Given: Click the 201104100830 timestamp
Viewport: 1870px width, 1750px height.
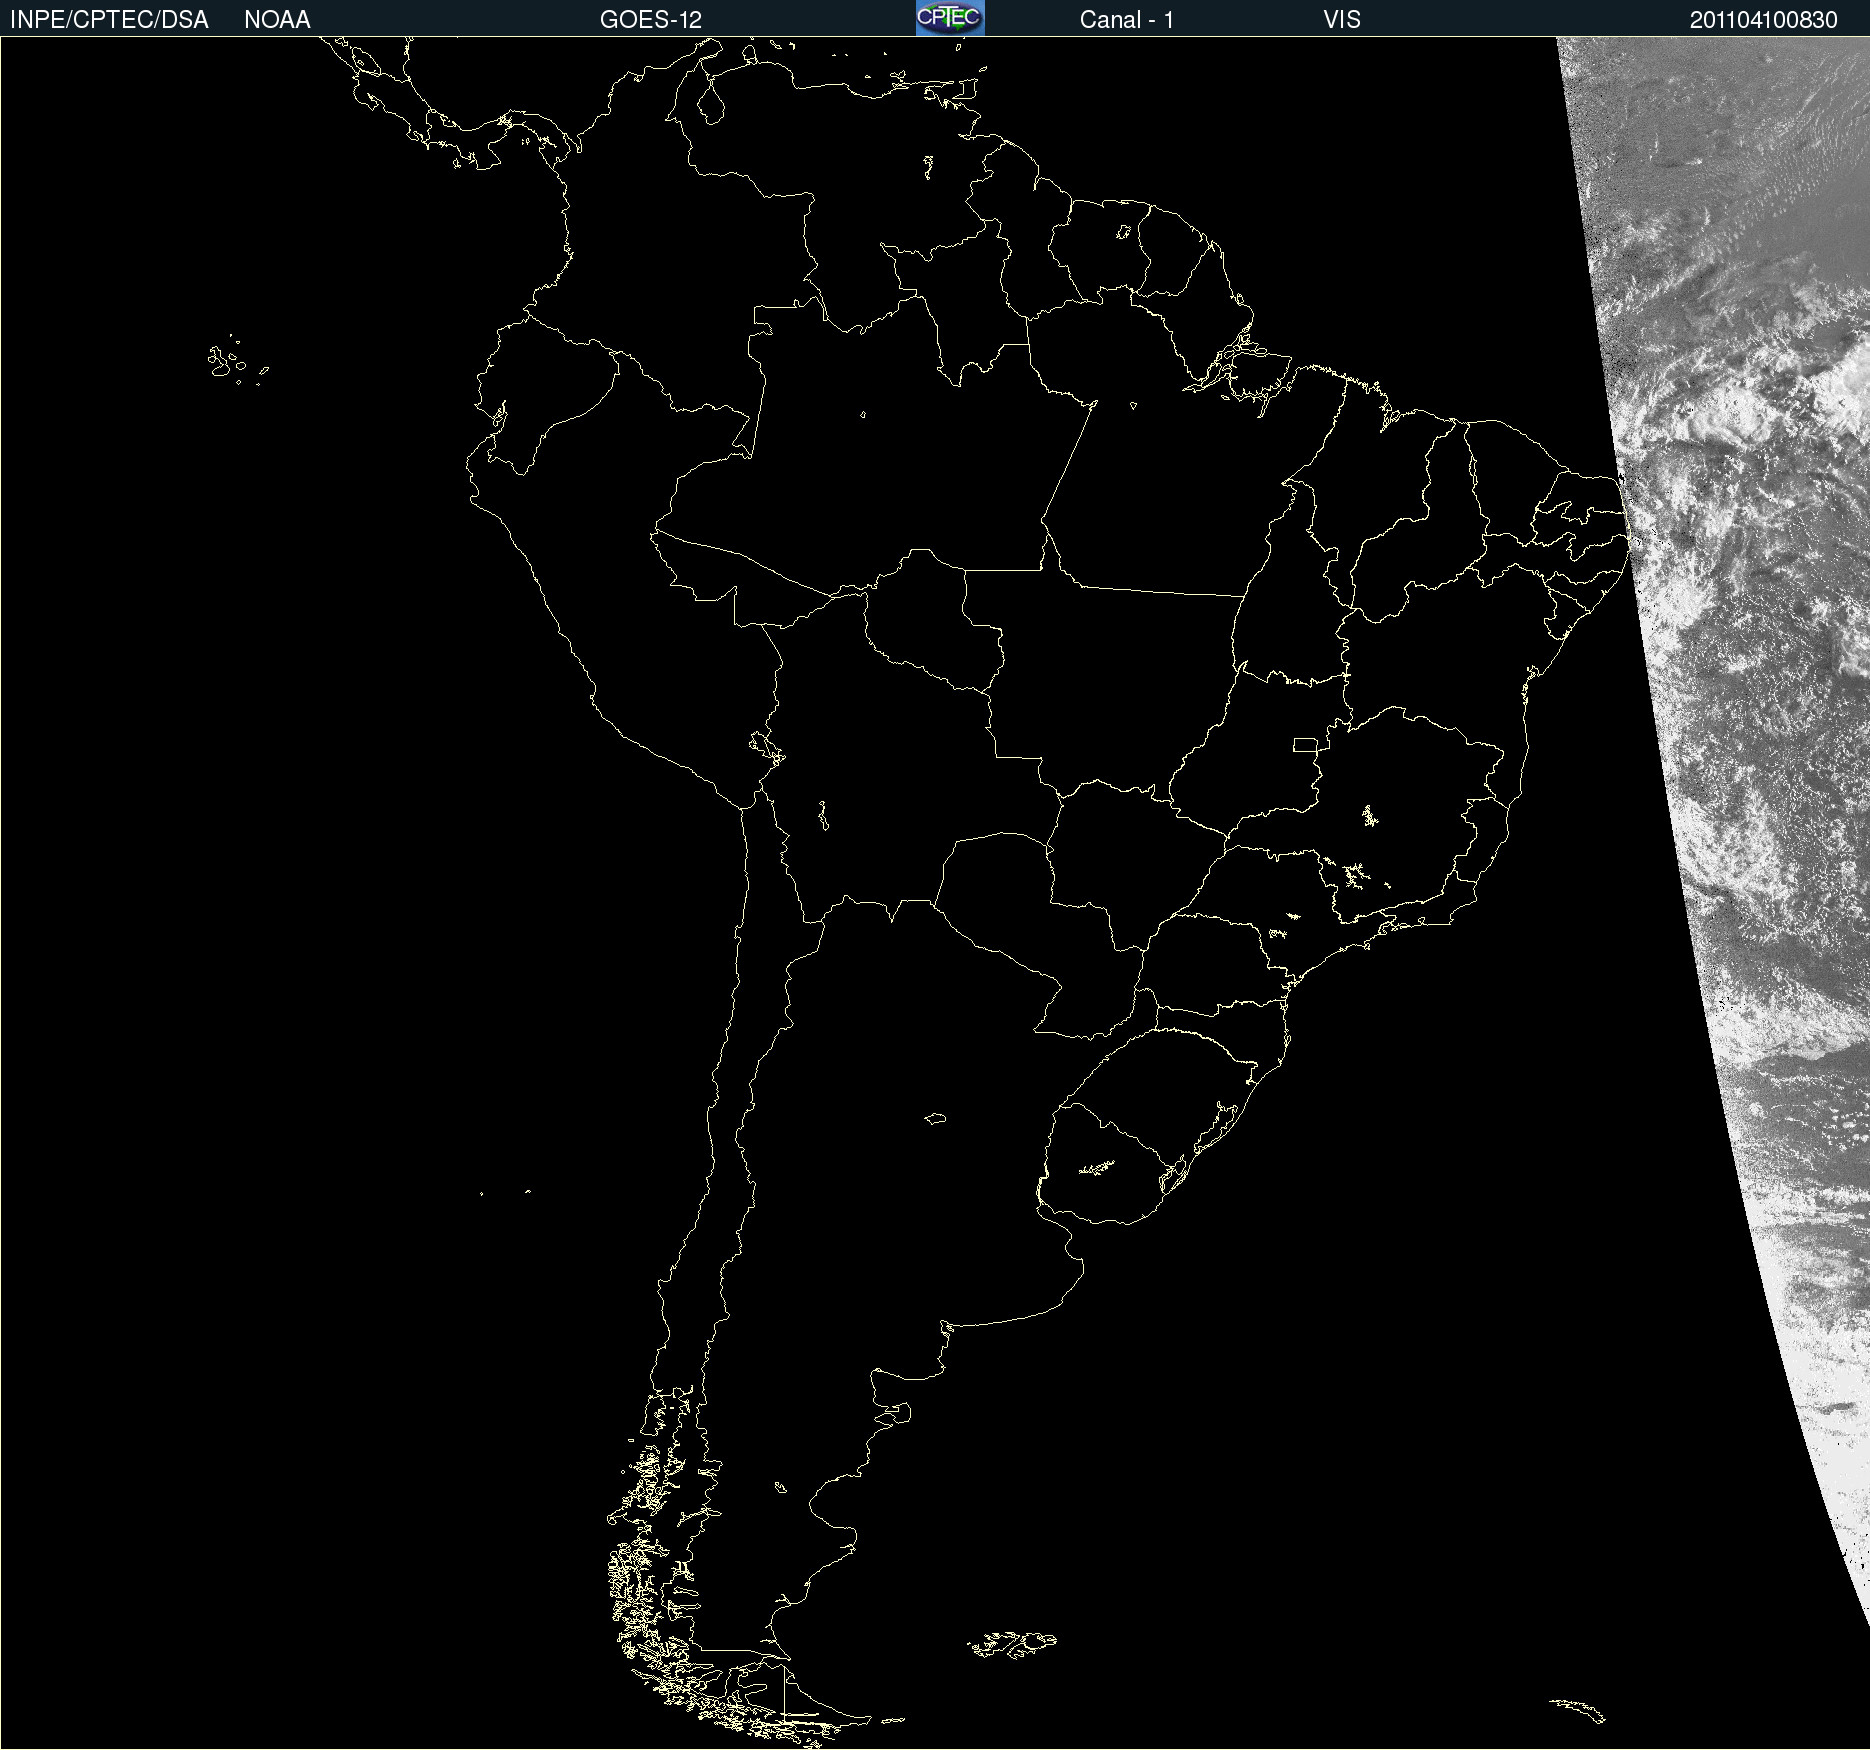Looking at the screenshot, I should (1764, 20).
